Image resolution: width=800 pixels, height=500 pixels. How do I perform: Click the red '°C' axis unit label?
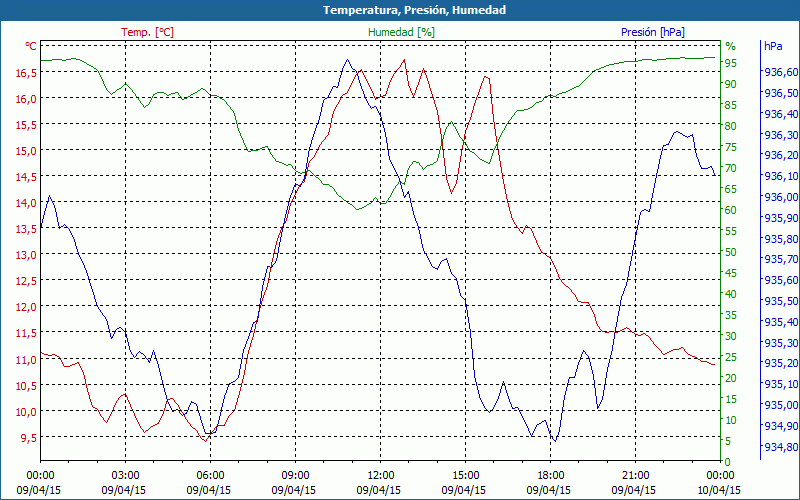(31, 46)
